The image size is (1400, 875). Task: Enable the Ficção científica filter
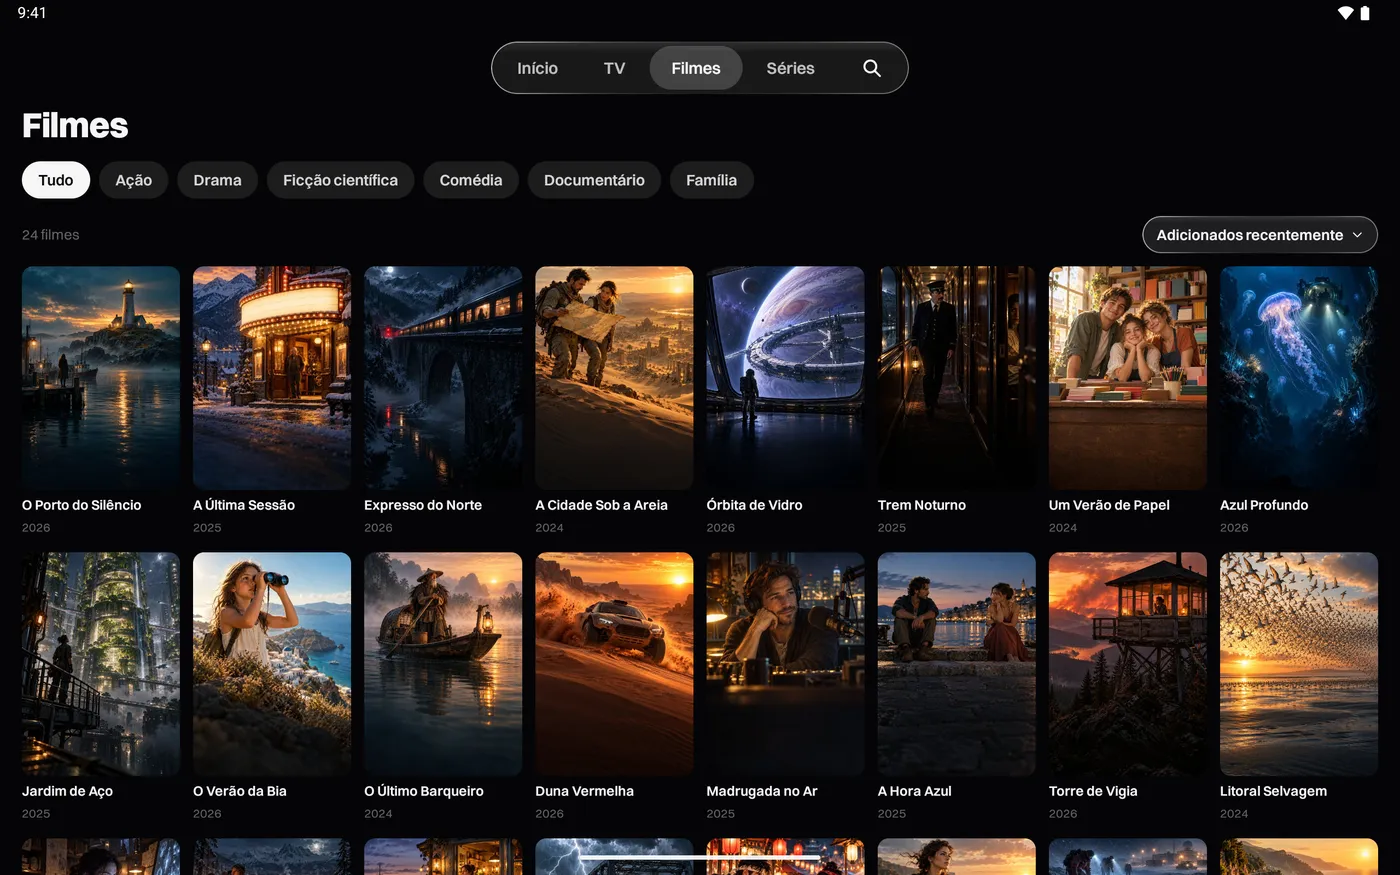coord(340,180)
